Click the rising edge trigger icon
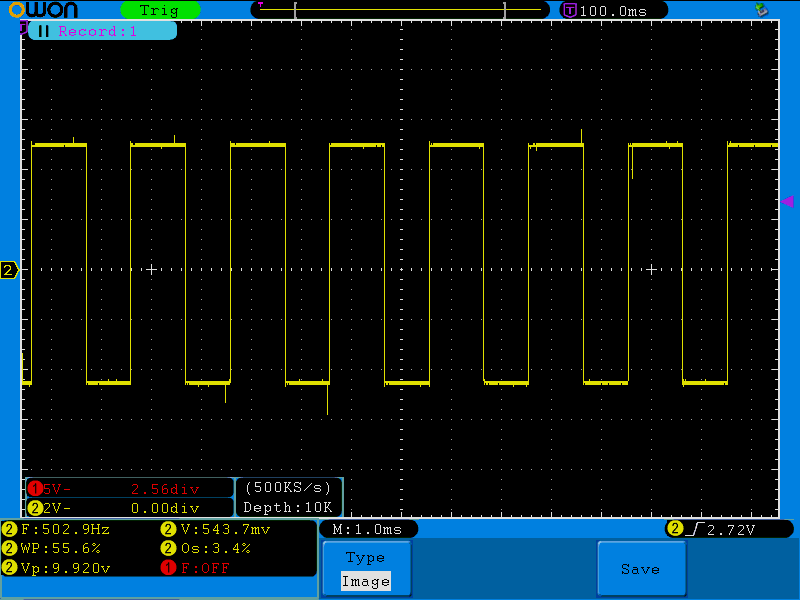This screenshot has height=600, width=800. 695,530
